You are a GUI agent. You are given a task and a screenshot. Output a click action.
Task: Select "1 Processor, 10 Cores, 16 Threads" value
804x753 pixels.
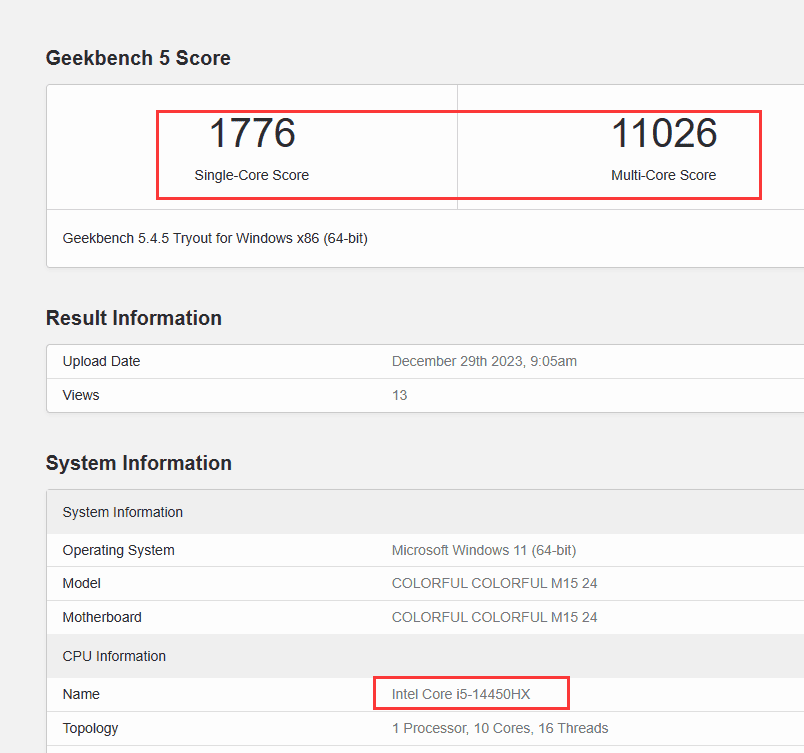(x=500, y=728)
